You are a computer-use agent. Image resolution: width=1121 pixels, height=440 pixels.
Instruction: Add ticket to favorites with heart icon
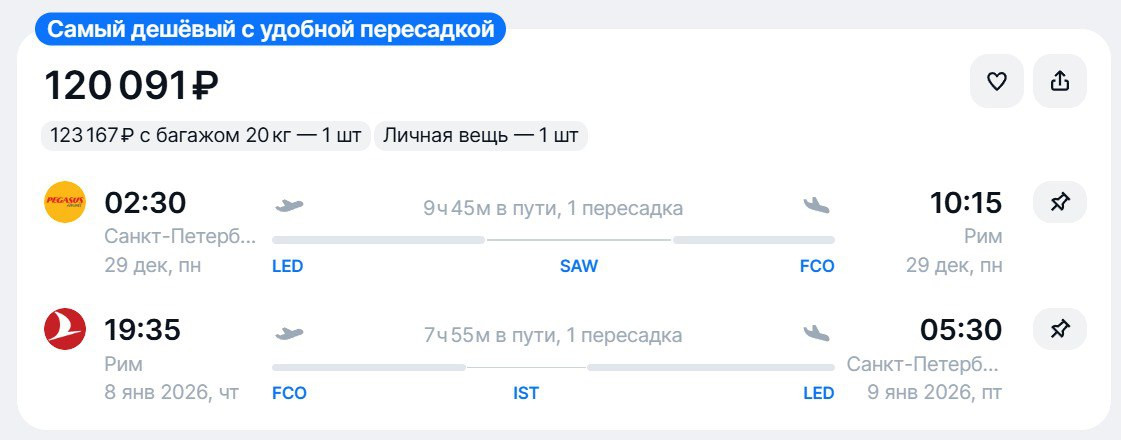point(996,82)
